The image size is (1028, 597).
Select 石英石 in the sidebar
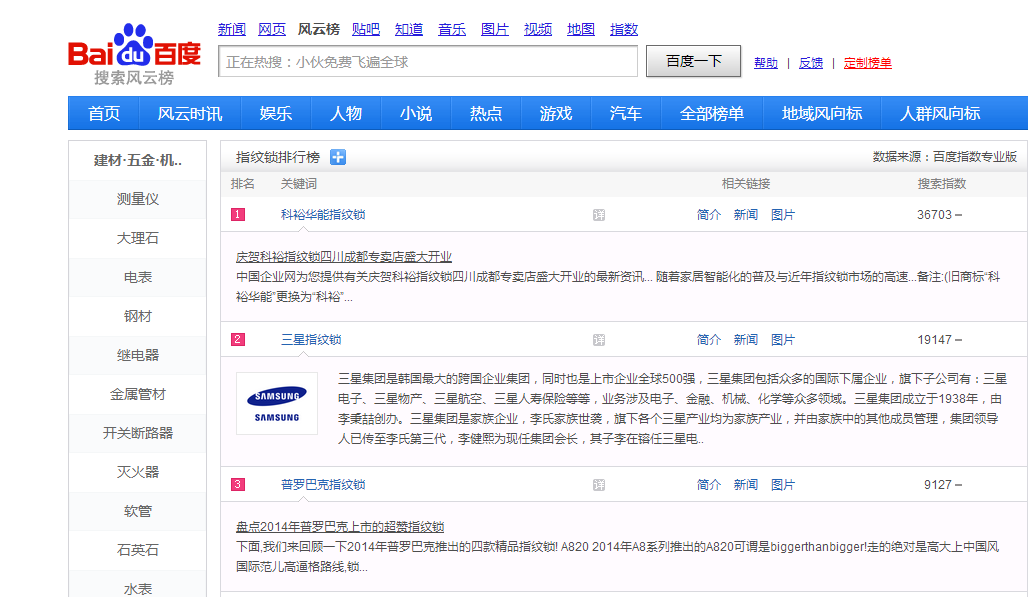click(x=138, y=550)
